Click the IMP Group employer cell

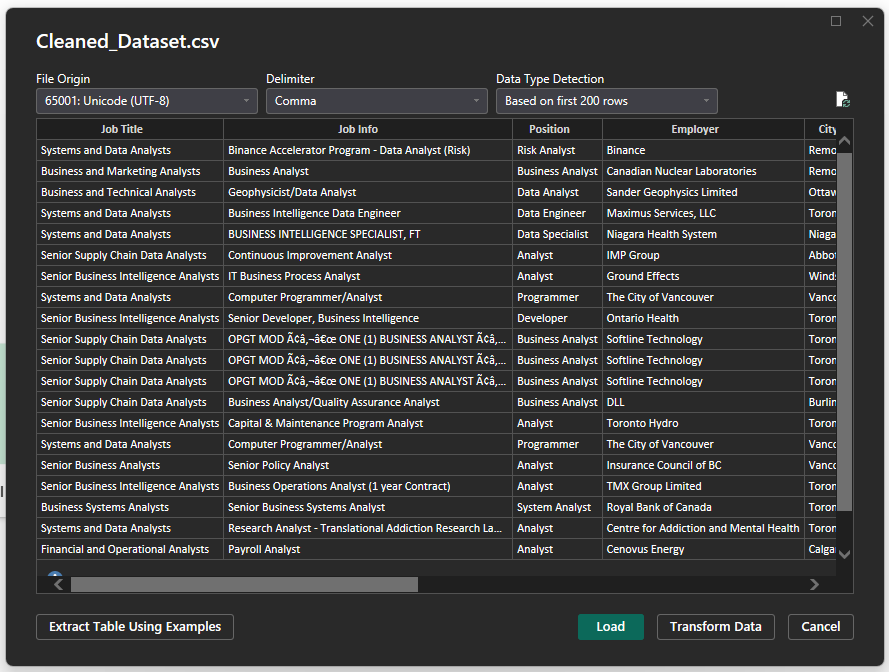[x=703, y=255]
